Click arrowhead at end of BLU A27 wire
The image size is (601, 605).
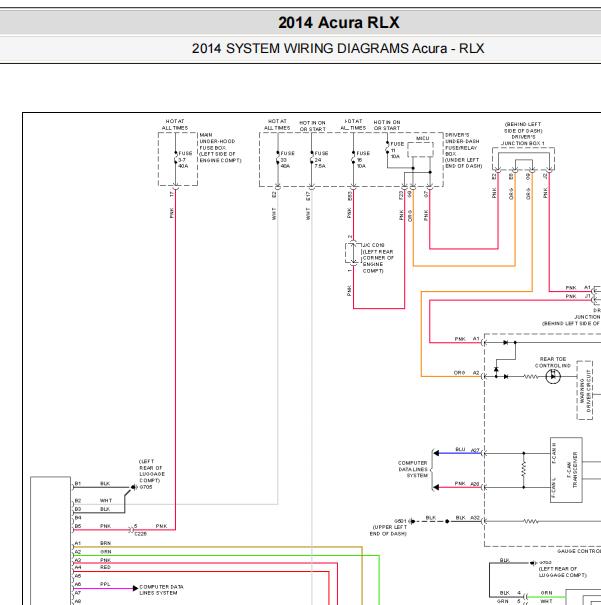tap(436, 453)
